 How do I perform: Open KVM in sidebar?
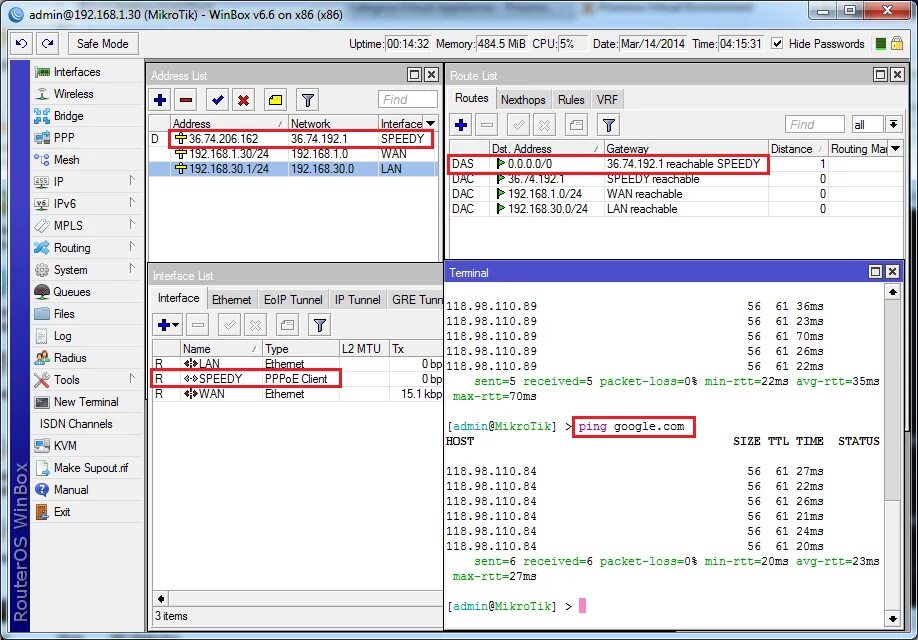(x=65, y=446)
